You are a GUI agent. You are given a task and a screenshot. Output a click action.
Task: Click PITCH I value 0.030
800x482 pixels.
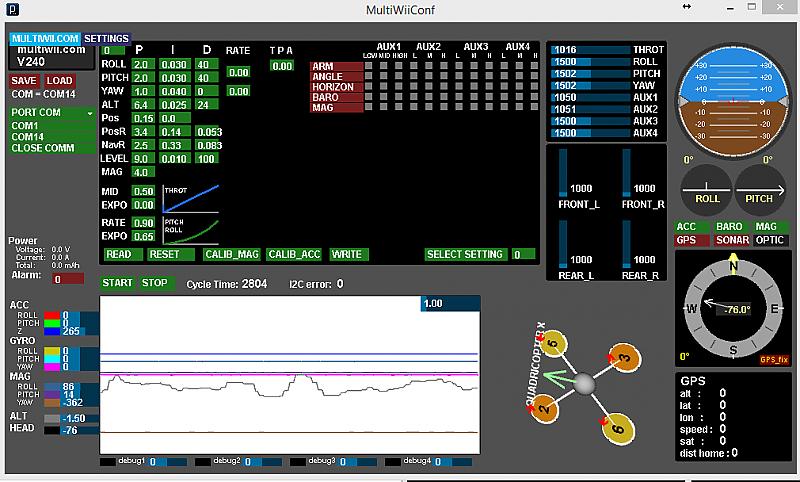coord(175,78)
